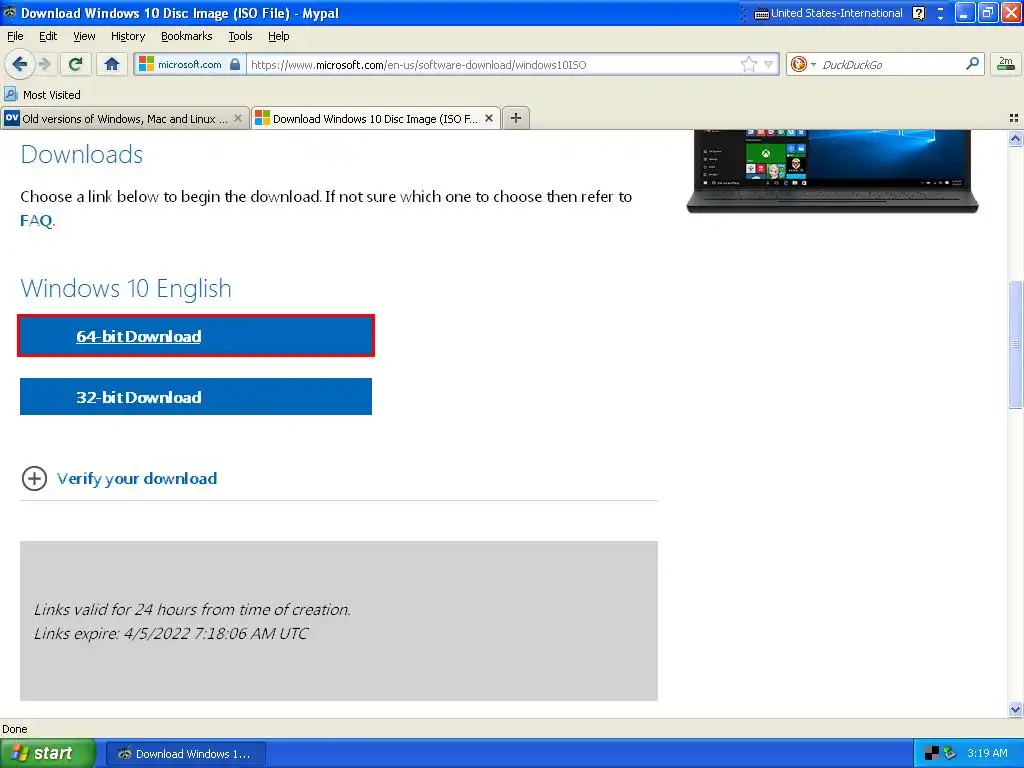Click the padlock site security icon
The image size is (1024, 768).
(235, 64)
